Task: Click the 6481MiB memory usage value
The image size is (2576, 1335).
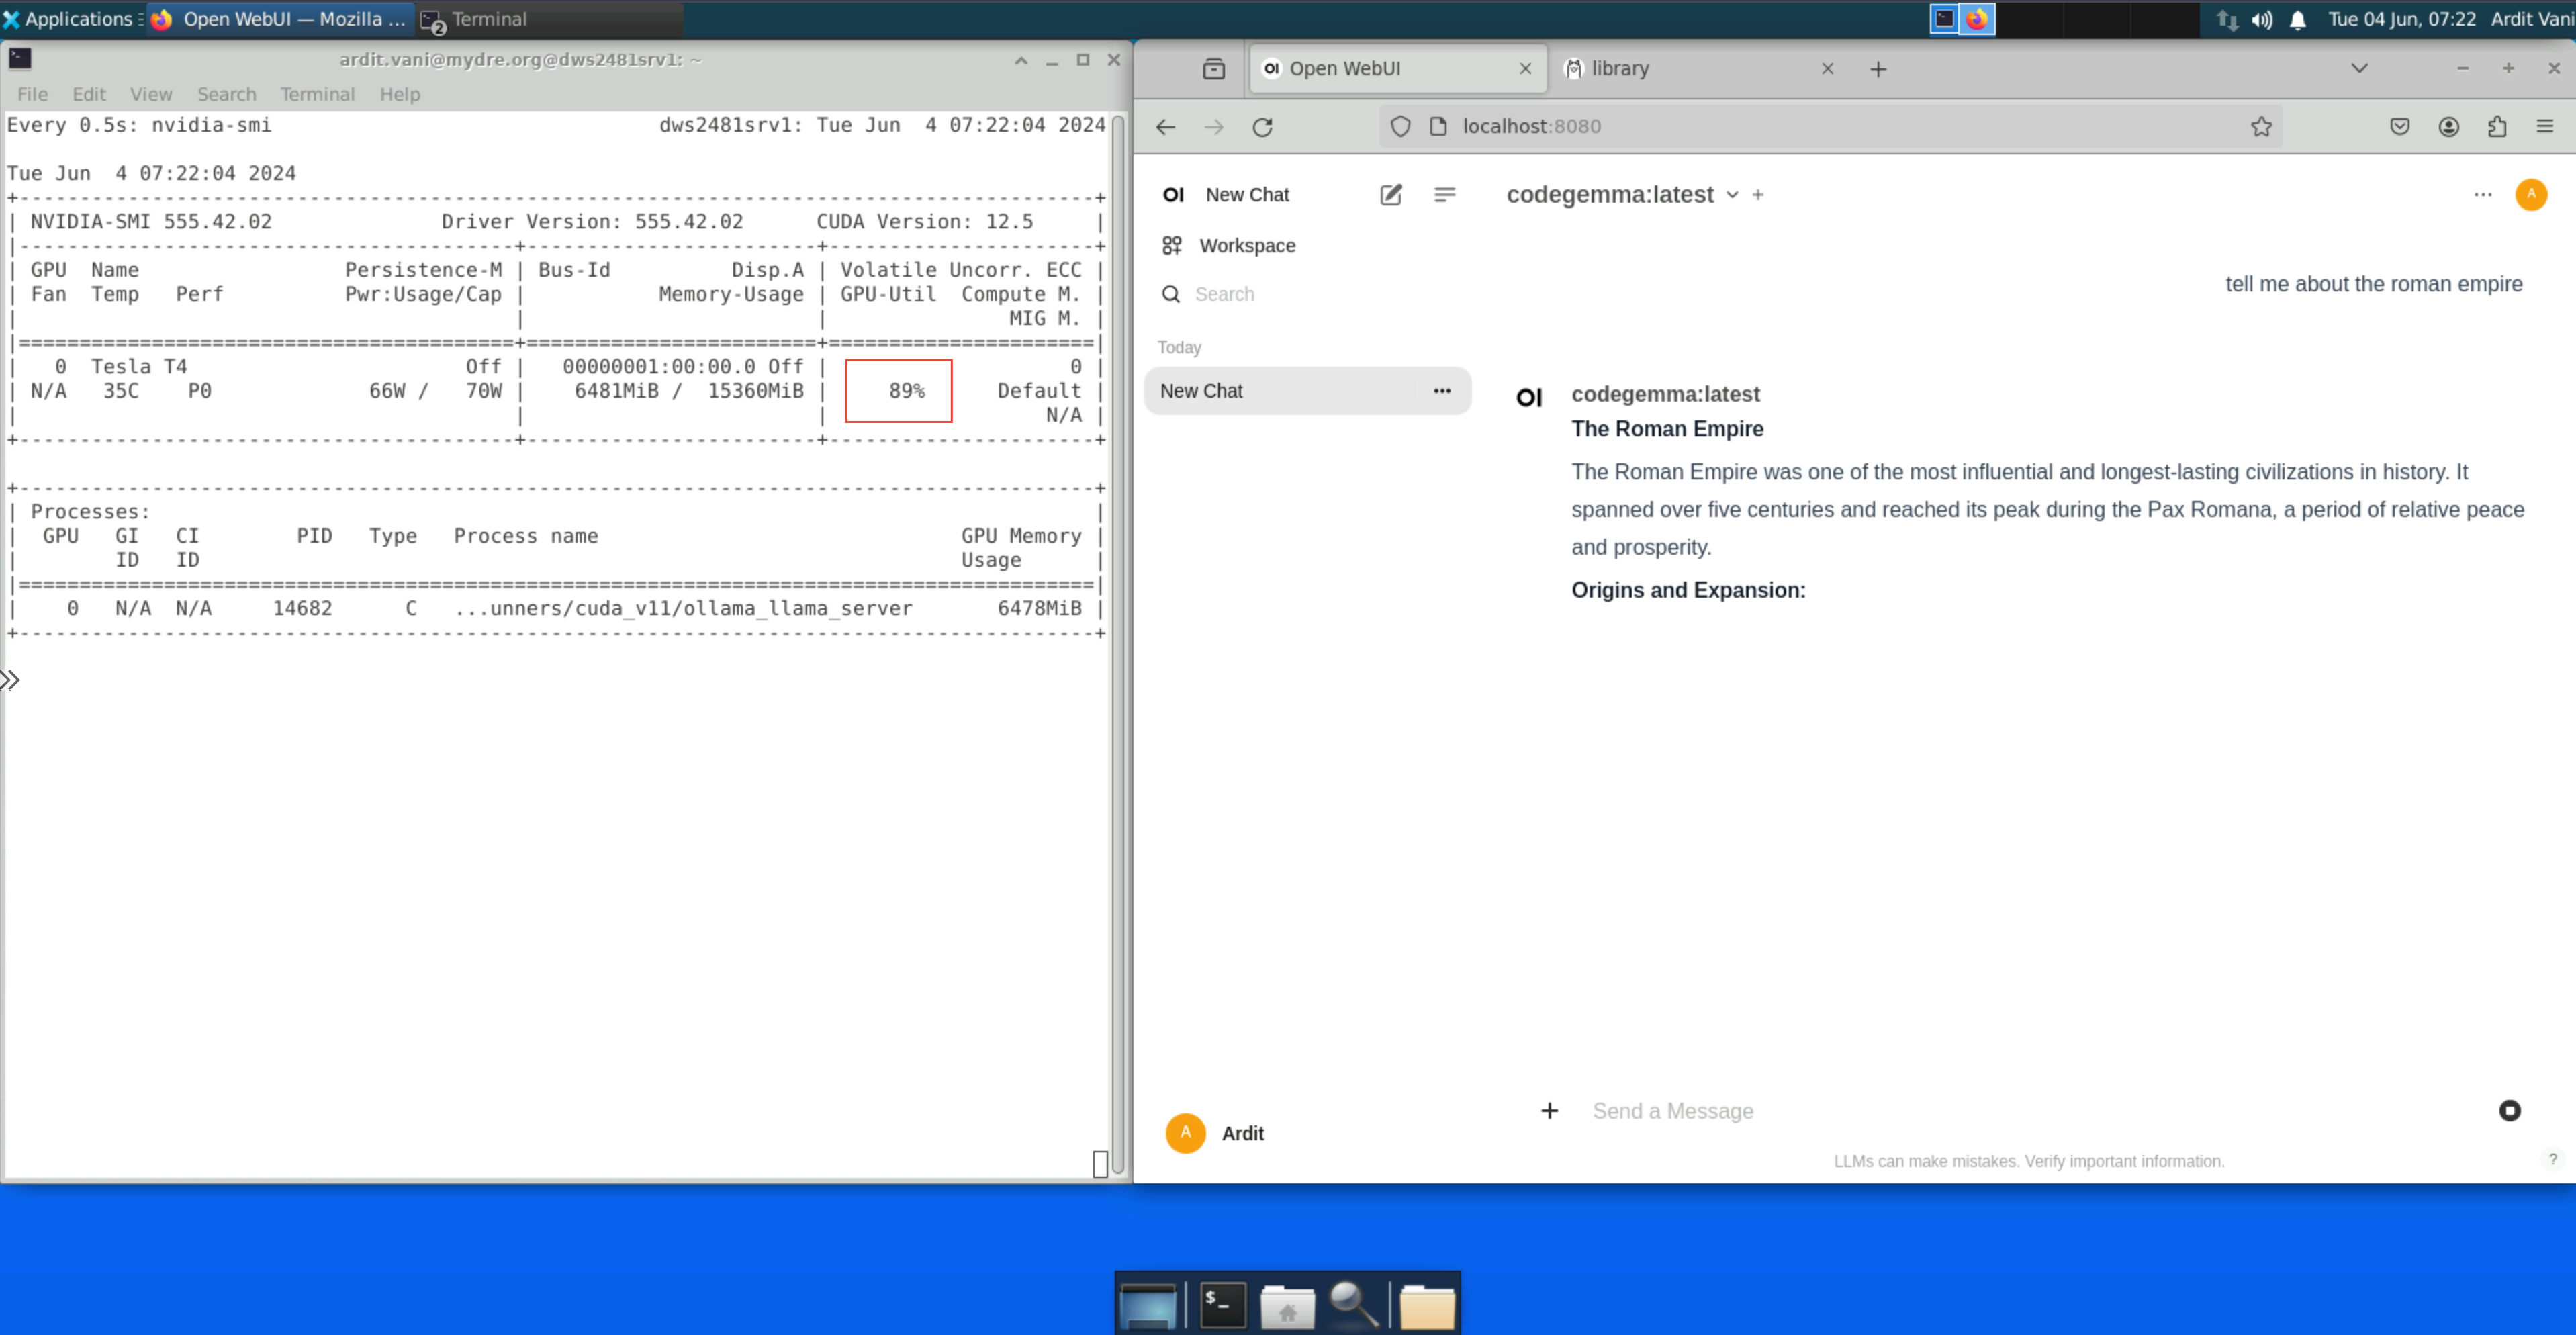Action: point(616,390)
